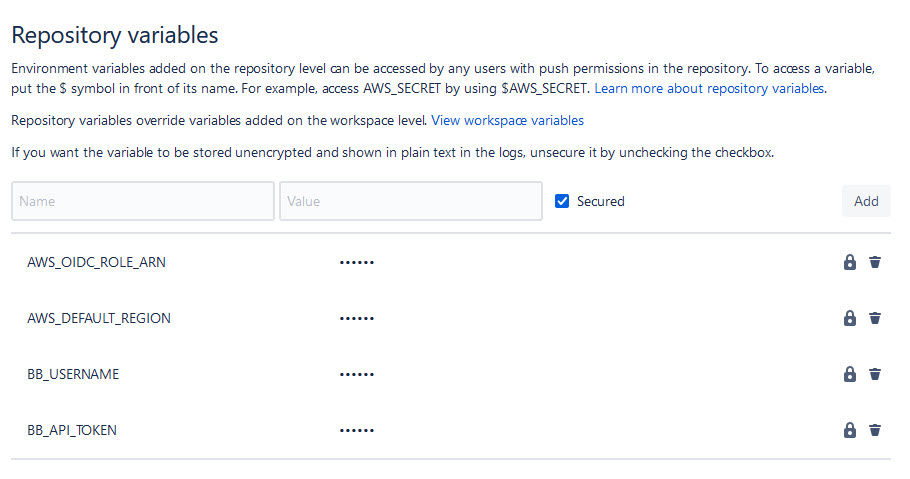Click lock icon for BB_API_TOKEN
The width and height of the screenshot is (910, 479).
850,430
